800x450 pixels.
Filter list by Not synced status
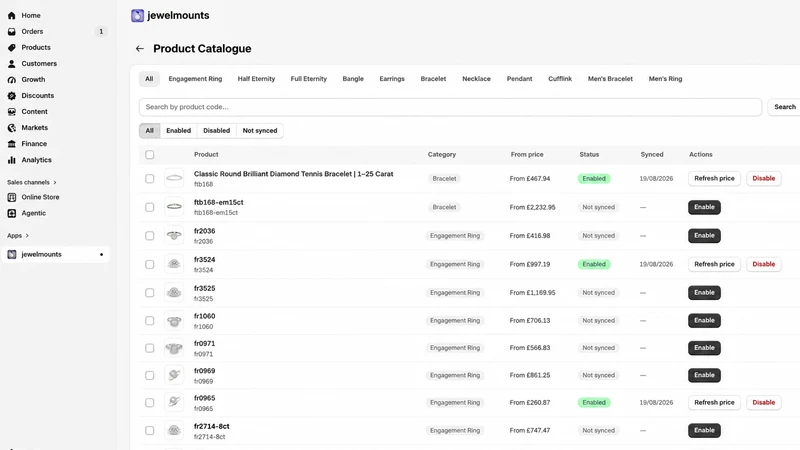[x=260, y=131]
